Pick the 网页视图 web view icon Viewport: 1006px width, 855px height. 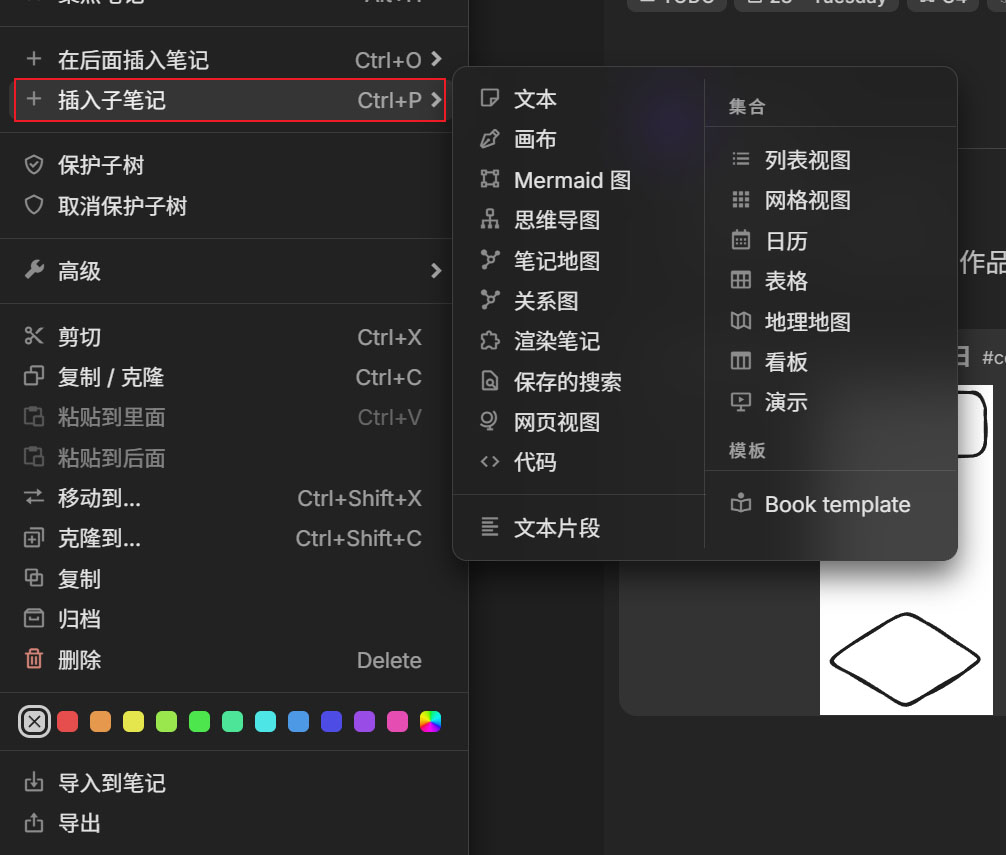click(x=489, y=422)
